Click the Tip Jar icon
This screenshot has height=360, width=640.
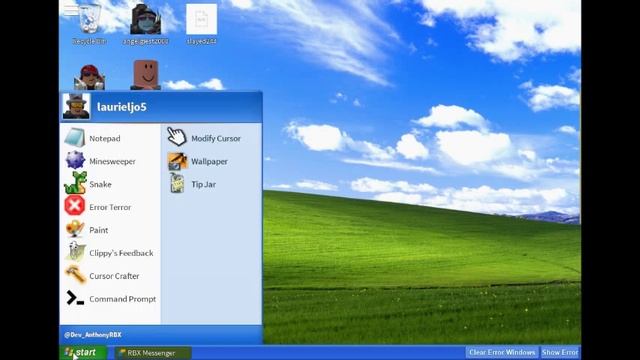click(x=177, y=183)
